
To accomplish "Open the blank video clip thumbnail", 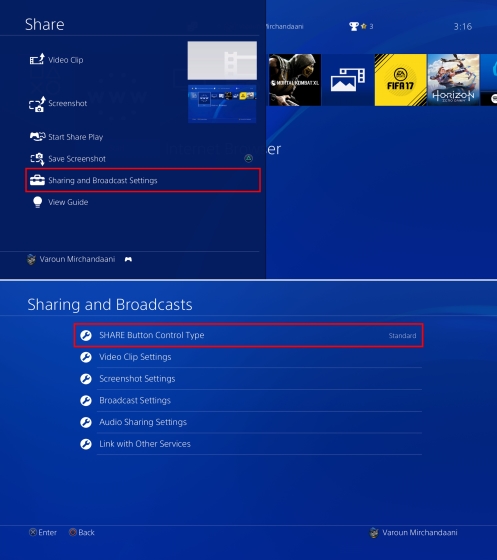I will click(x=222, y=60).
